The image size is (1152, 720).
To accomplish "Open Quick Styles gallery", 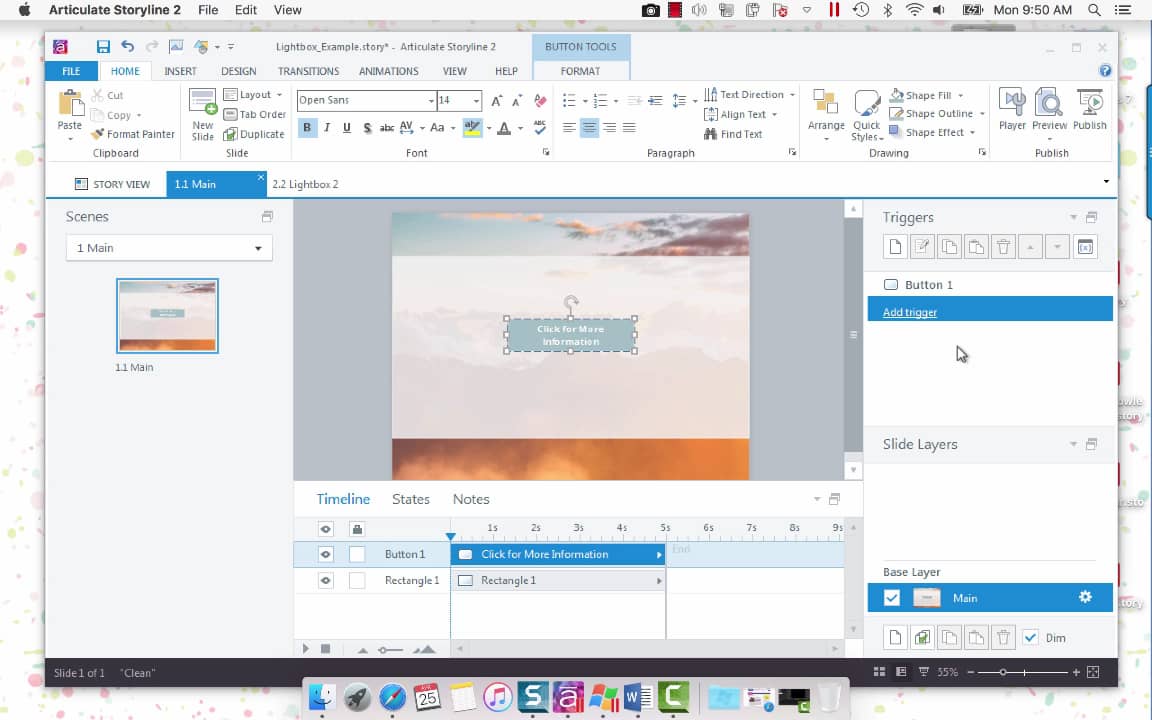I will pyautogui.click(x=867, y=115).
